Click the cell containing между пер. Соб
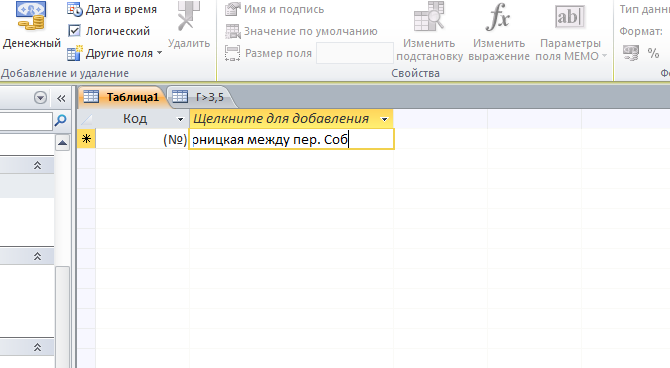The width and height of the screenshot is (670, 368). (x=291, y=139)
